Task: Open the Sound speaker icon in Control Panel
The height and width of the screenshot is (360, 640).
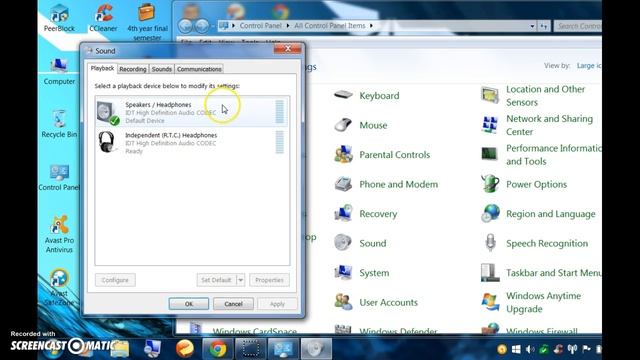Action: click(x=343, y=243)
